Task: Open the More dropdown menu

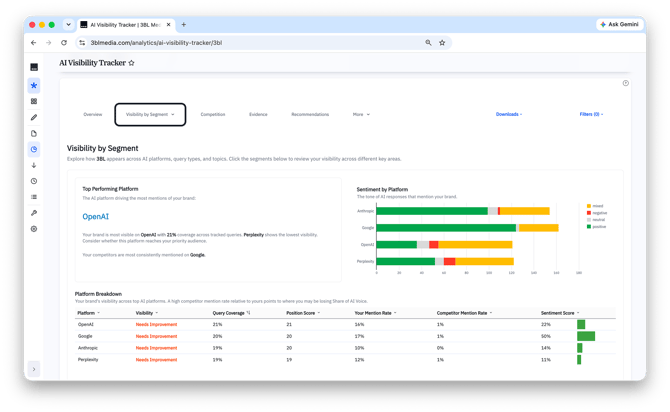Action: (361, 115)
